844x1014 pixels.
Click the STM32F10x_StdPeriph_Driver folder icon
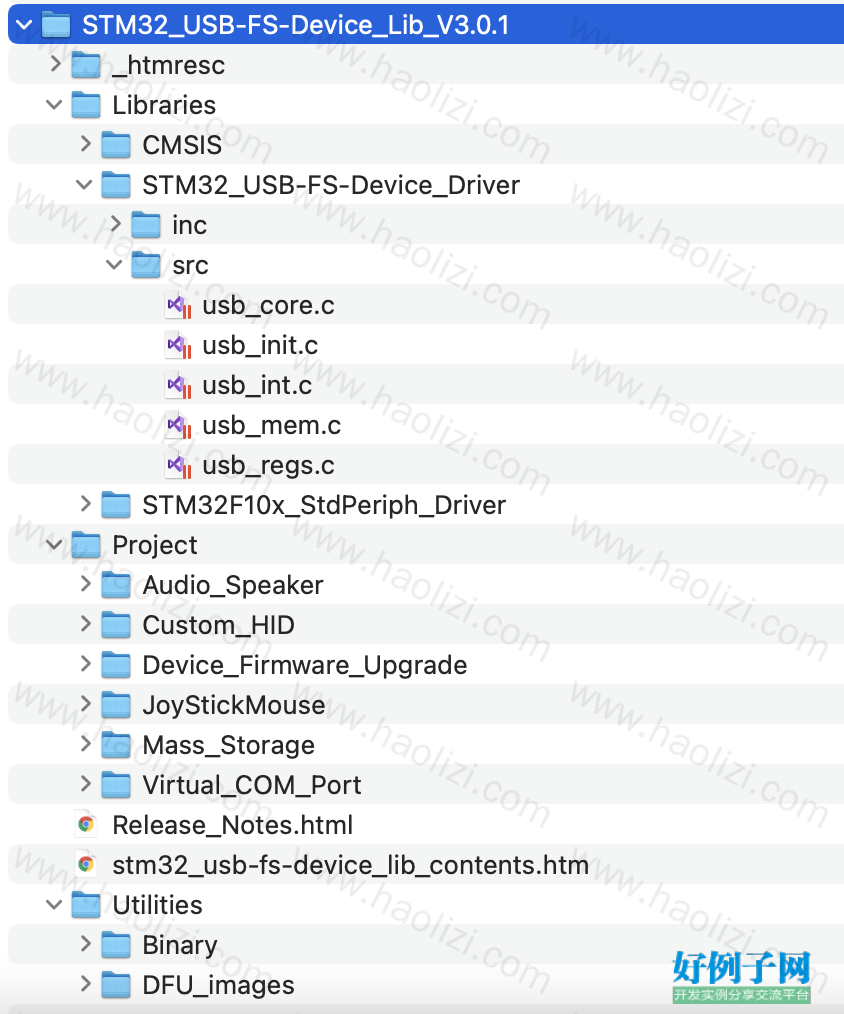[x=116, y=505]
